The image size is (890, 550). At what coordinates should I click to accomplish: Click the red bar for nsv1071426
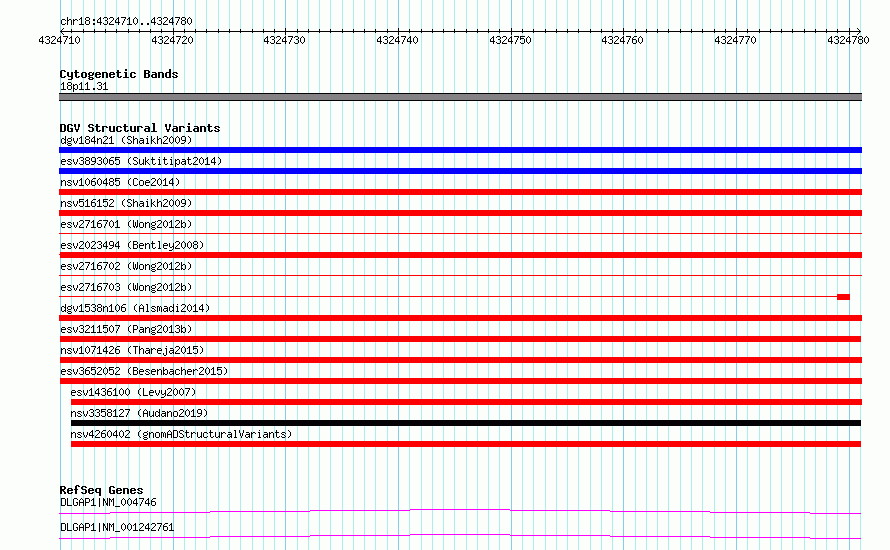[460, 360]
